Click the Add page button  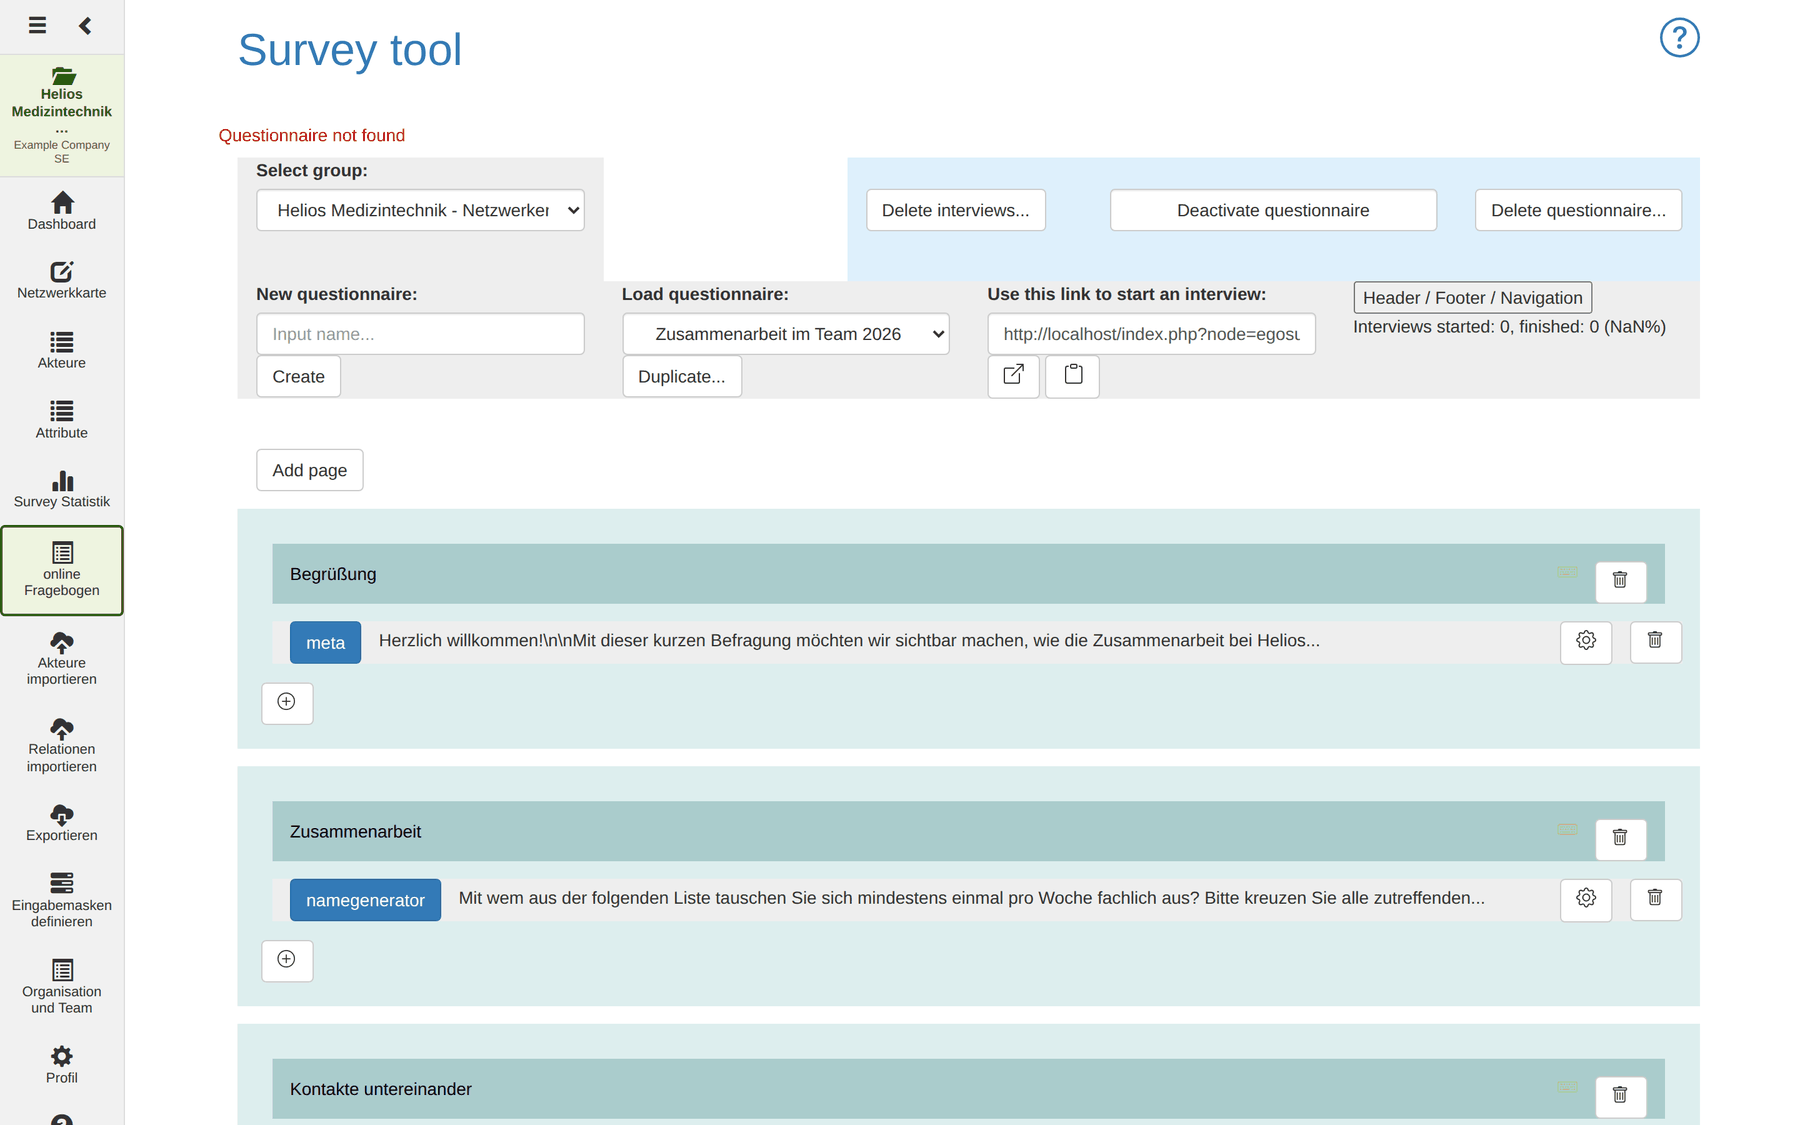[310, 470]
